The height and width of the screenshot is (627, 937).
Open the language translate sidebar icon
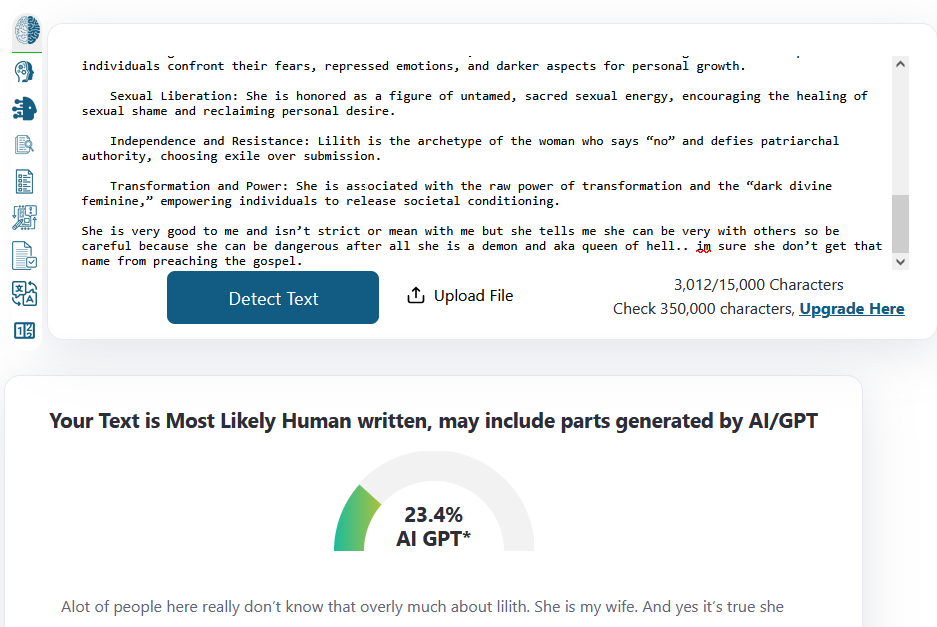(25, 293)
